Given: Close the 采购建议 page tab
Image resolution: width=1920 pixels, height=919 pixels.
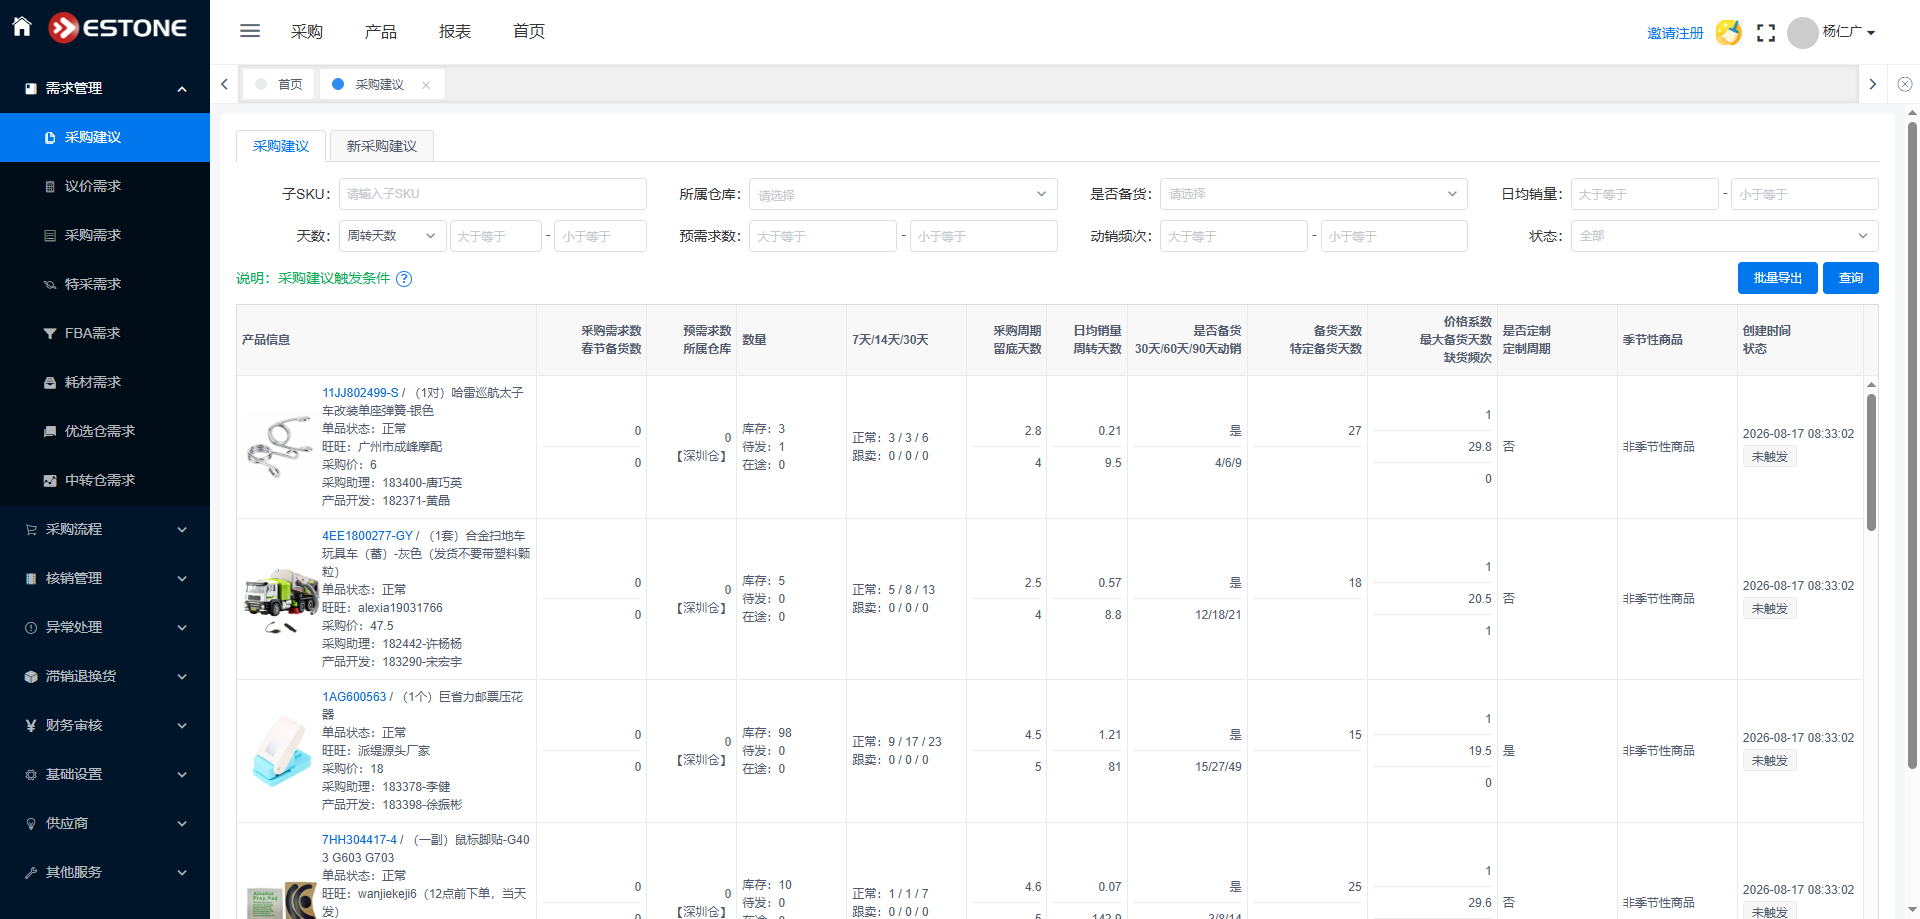Looking at the screenshot, I should (x=426, y=85).
